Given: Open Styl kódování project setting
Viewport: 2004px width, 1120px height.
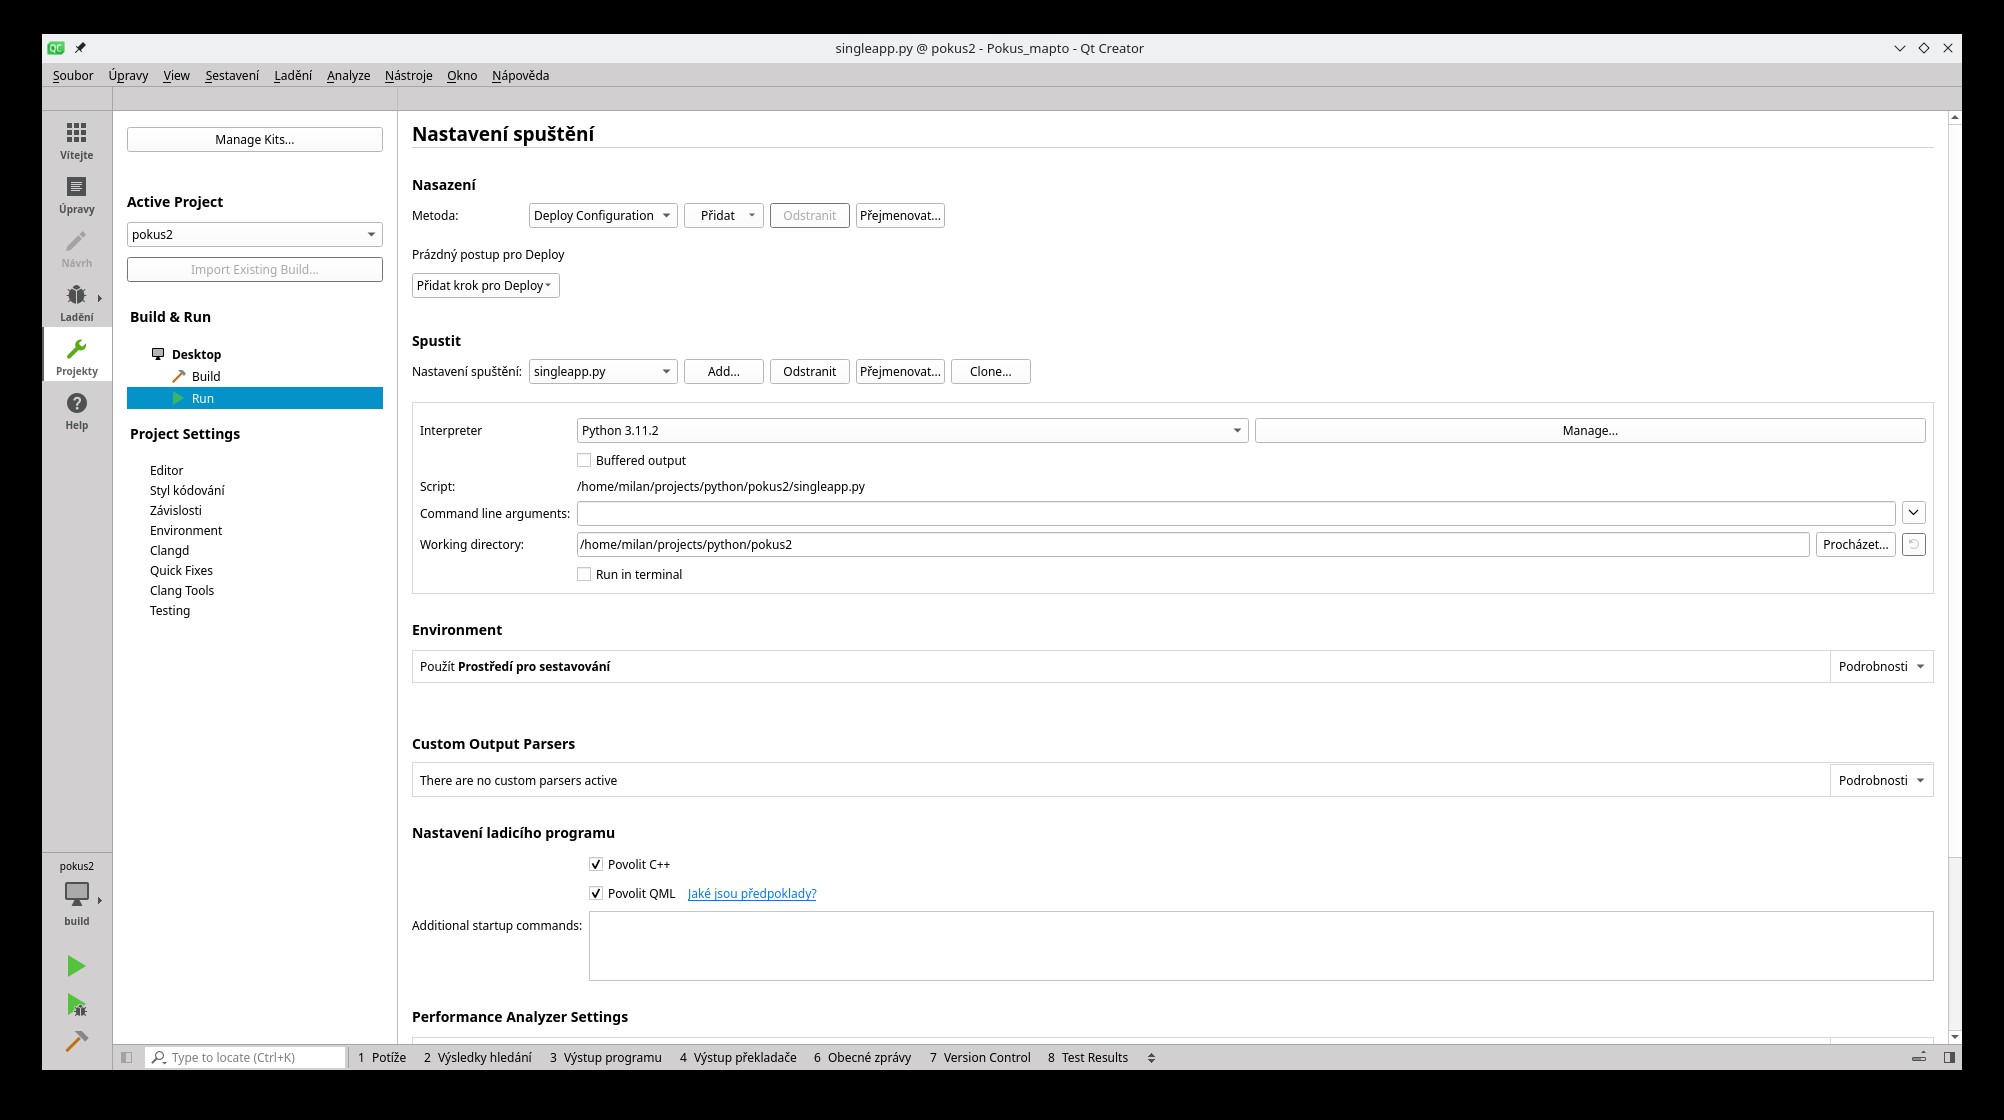Looking at the screenshot, I should (x=187, y=490).
